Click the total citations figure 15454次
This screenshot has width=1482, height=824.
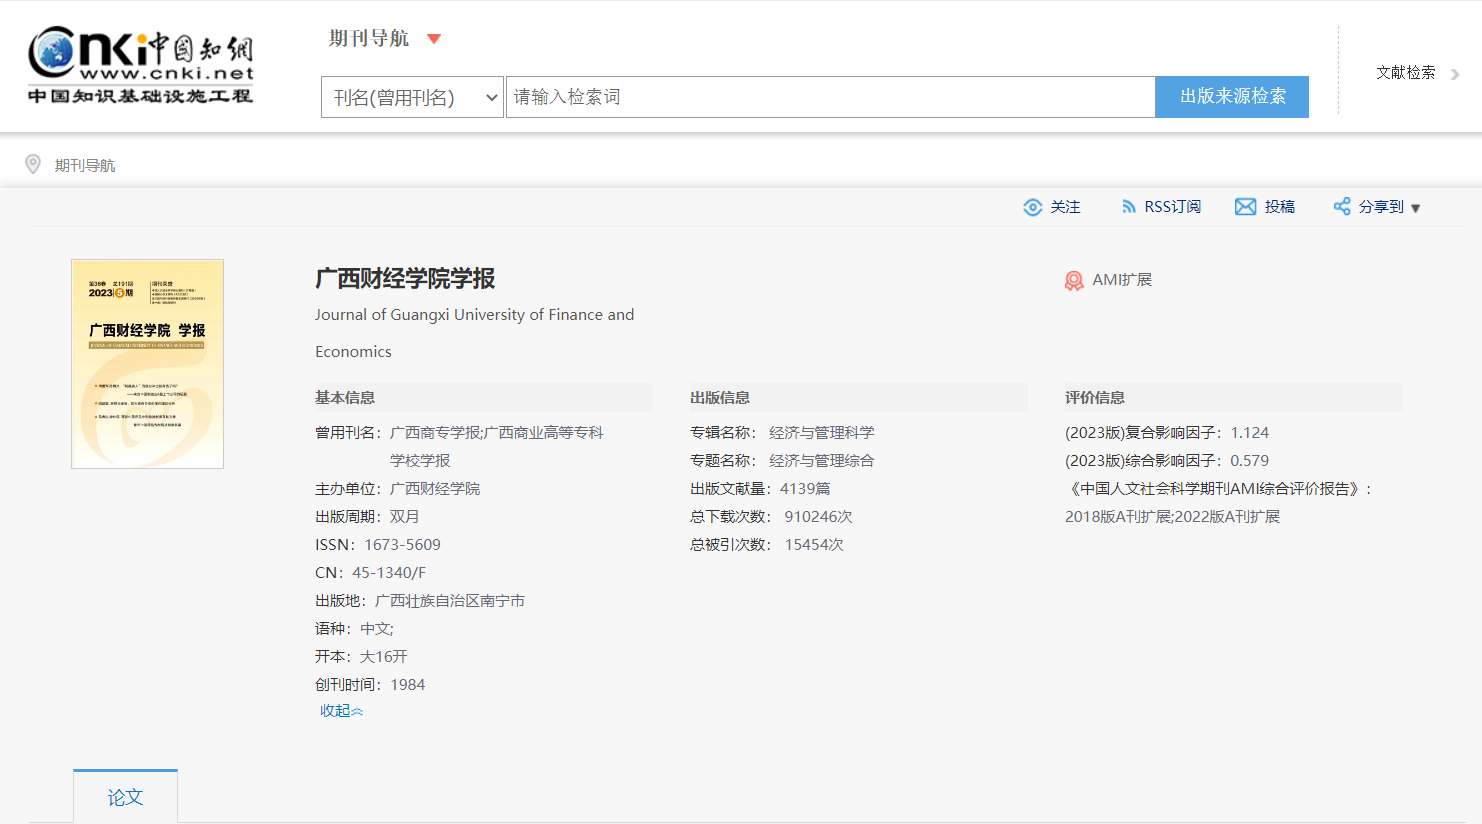(x=815, y=545)
